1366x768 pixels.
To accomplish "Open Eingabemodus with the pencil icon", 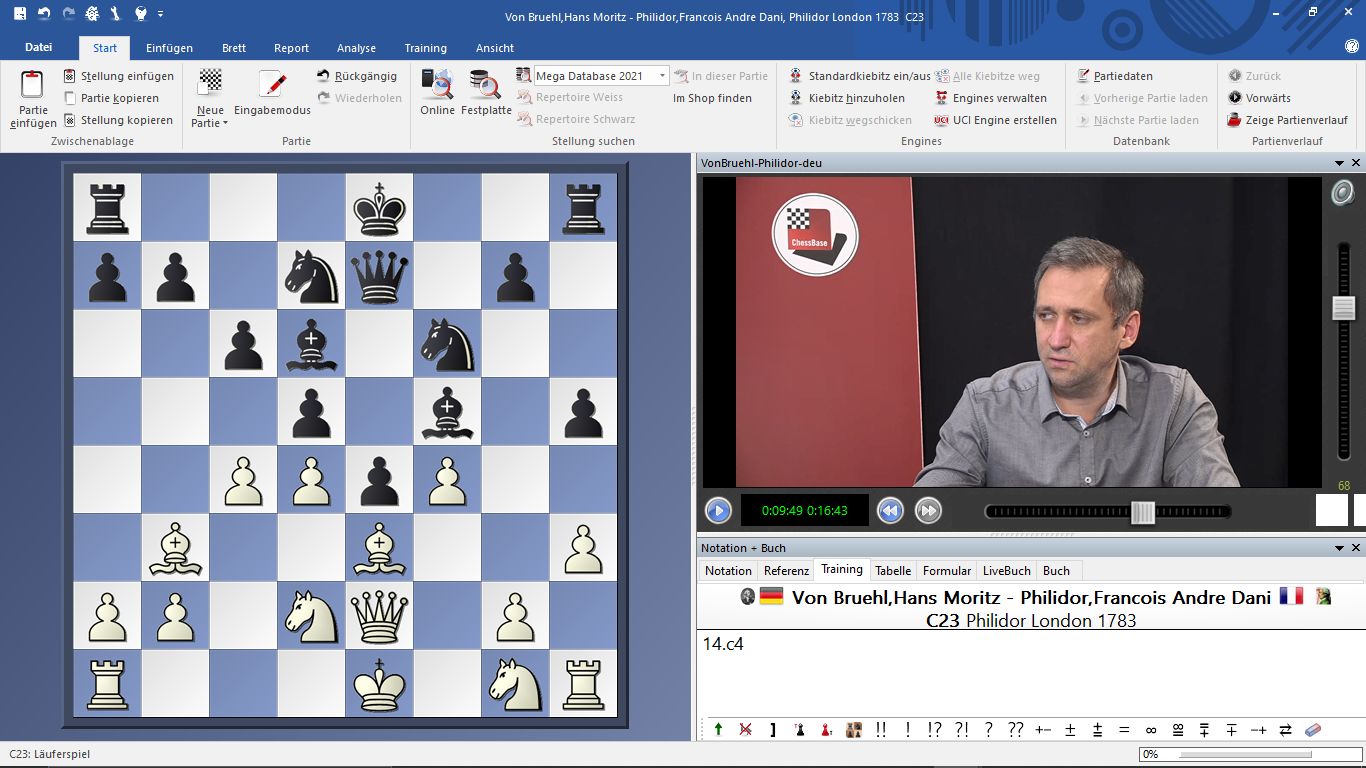I will coord(272,84).
